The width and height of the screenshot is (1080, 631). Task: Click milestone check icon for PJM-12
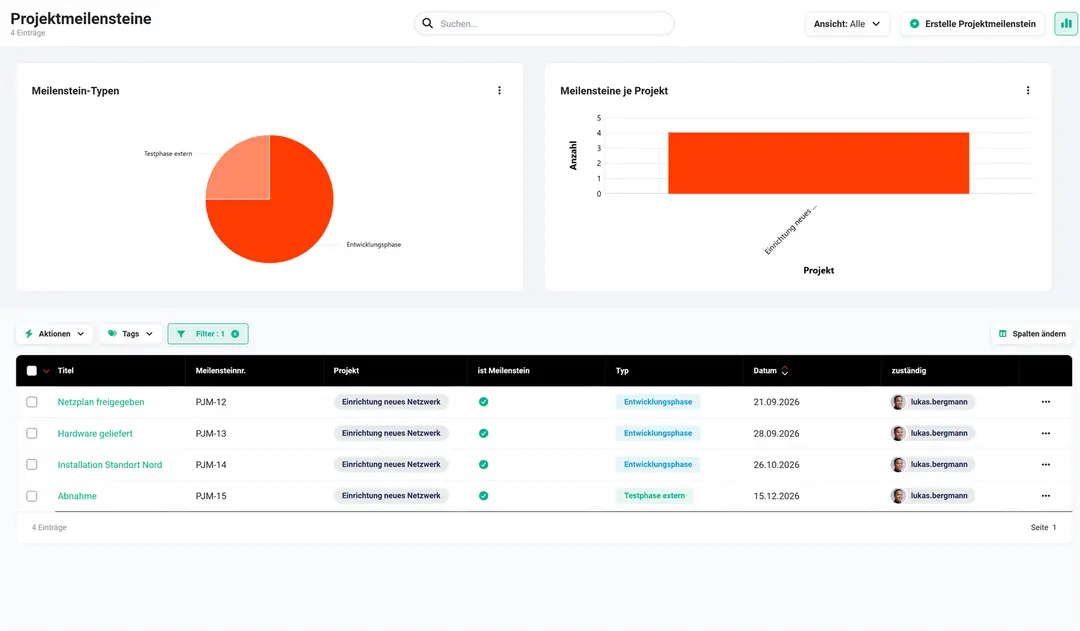(484, 402)
